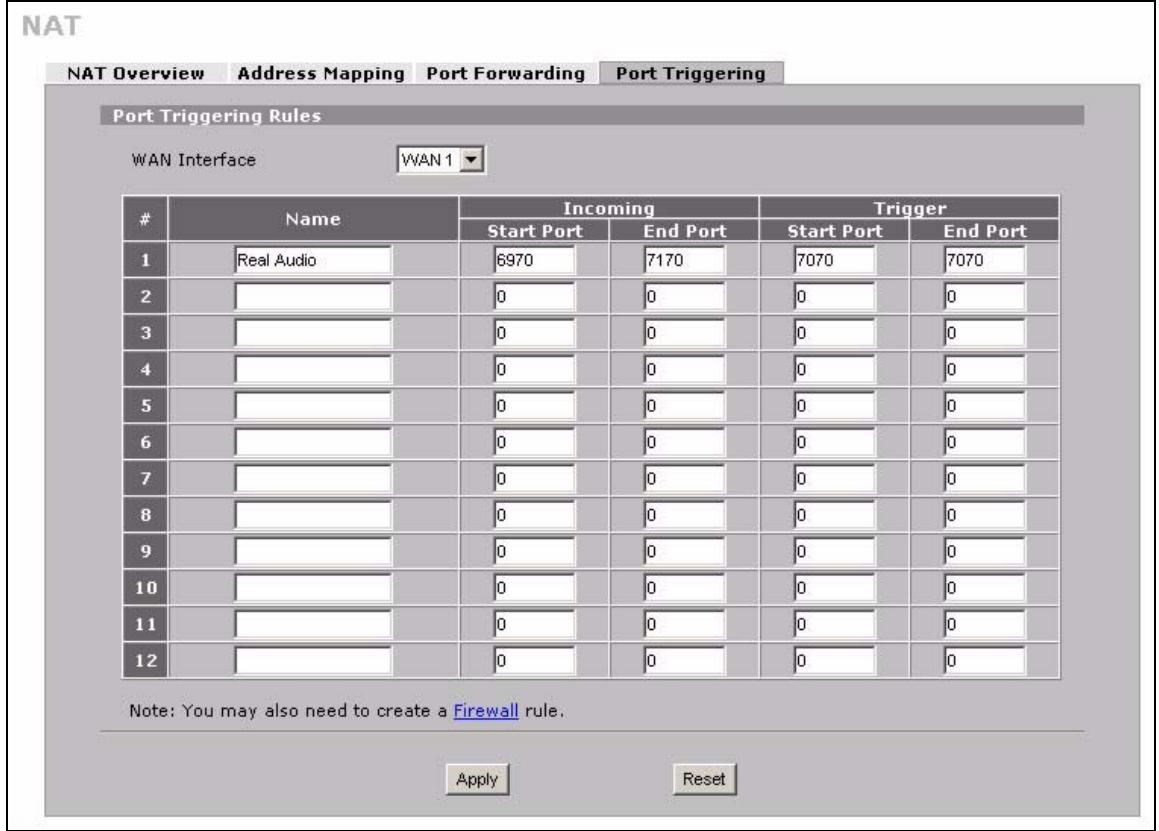Click rule 9 incoming start port field
The width and height of the screenshot is (1159, 831).
[534, 551]
